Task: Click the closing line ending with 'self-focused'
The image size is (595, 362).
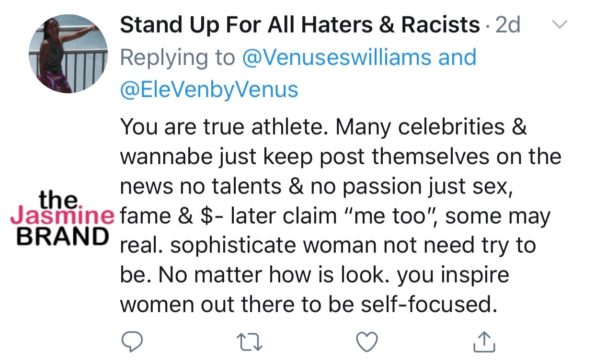Action: 309,304
